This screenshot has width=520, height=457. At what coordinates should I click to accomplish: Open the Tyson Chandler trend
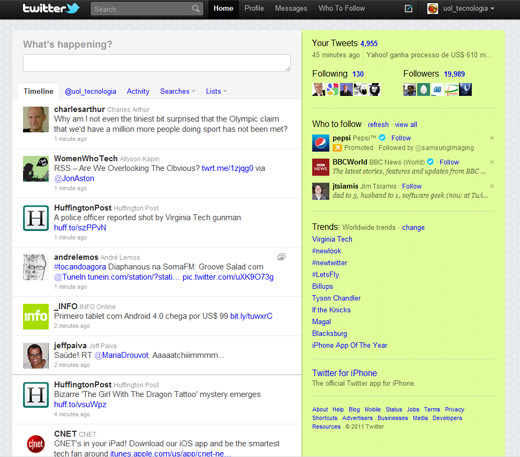[336, 298]
